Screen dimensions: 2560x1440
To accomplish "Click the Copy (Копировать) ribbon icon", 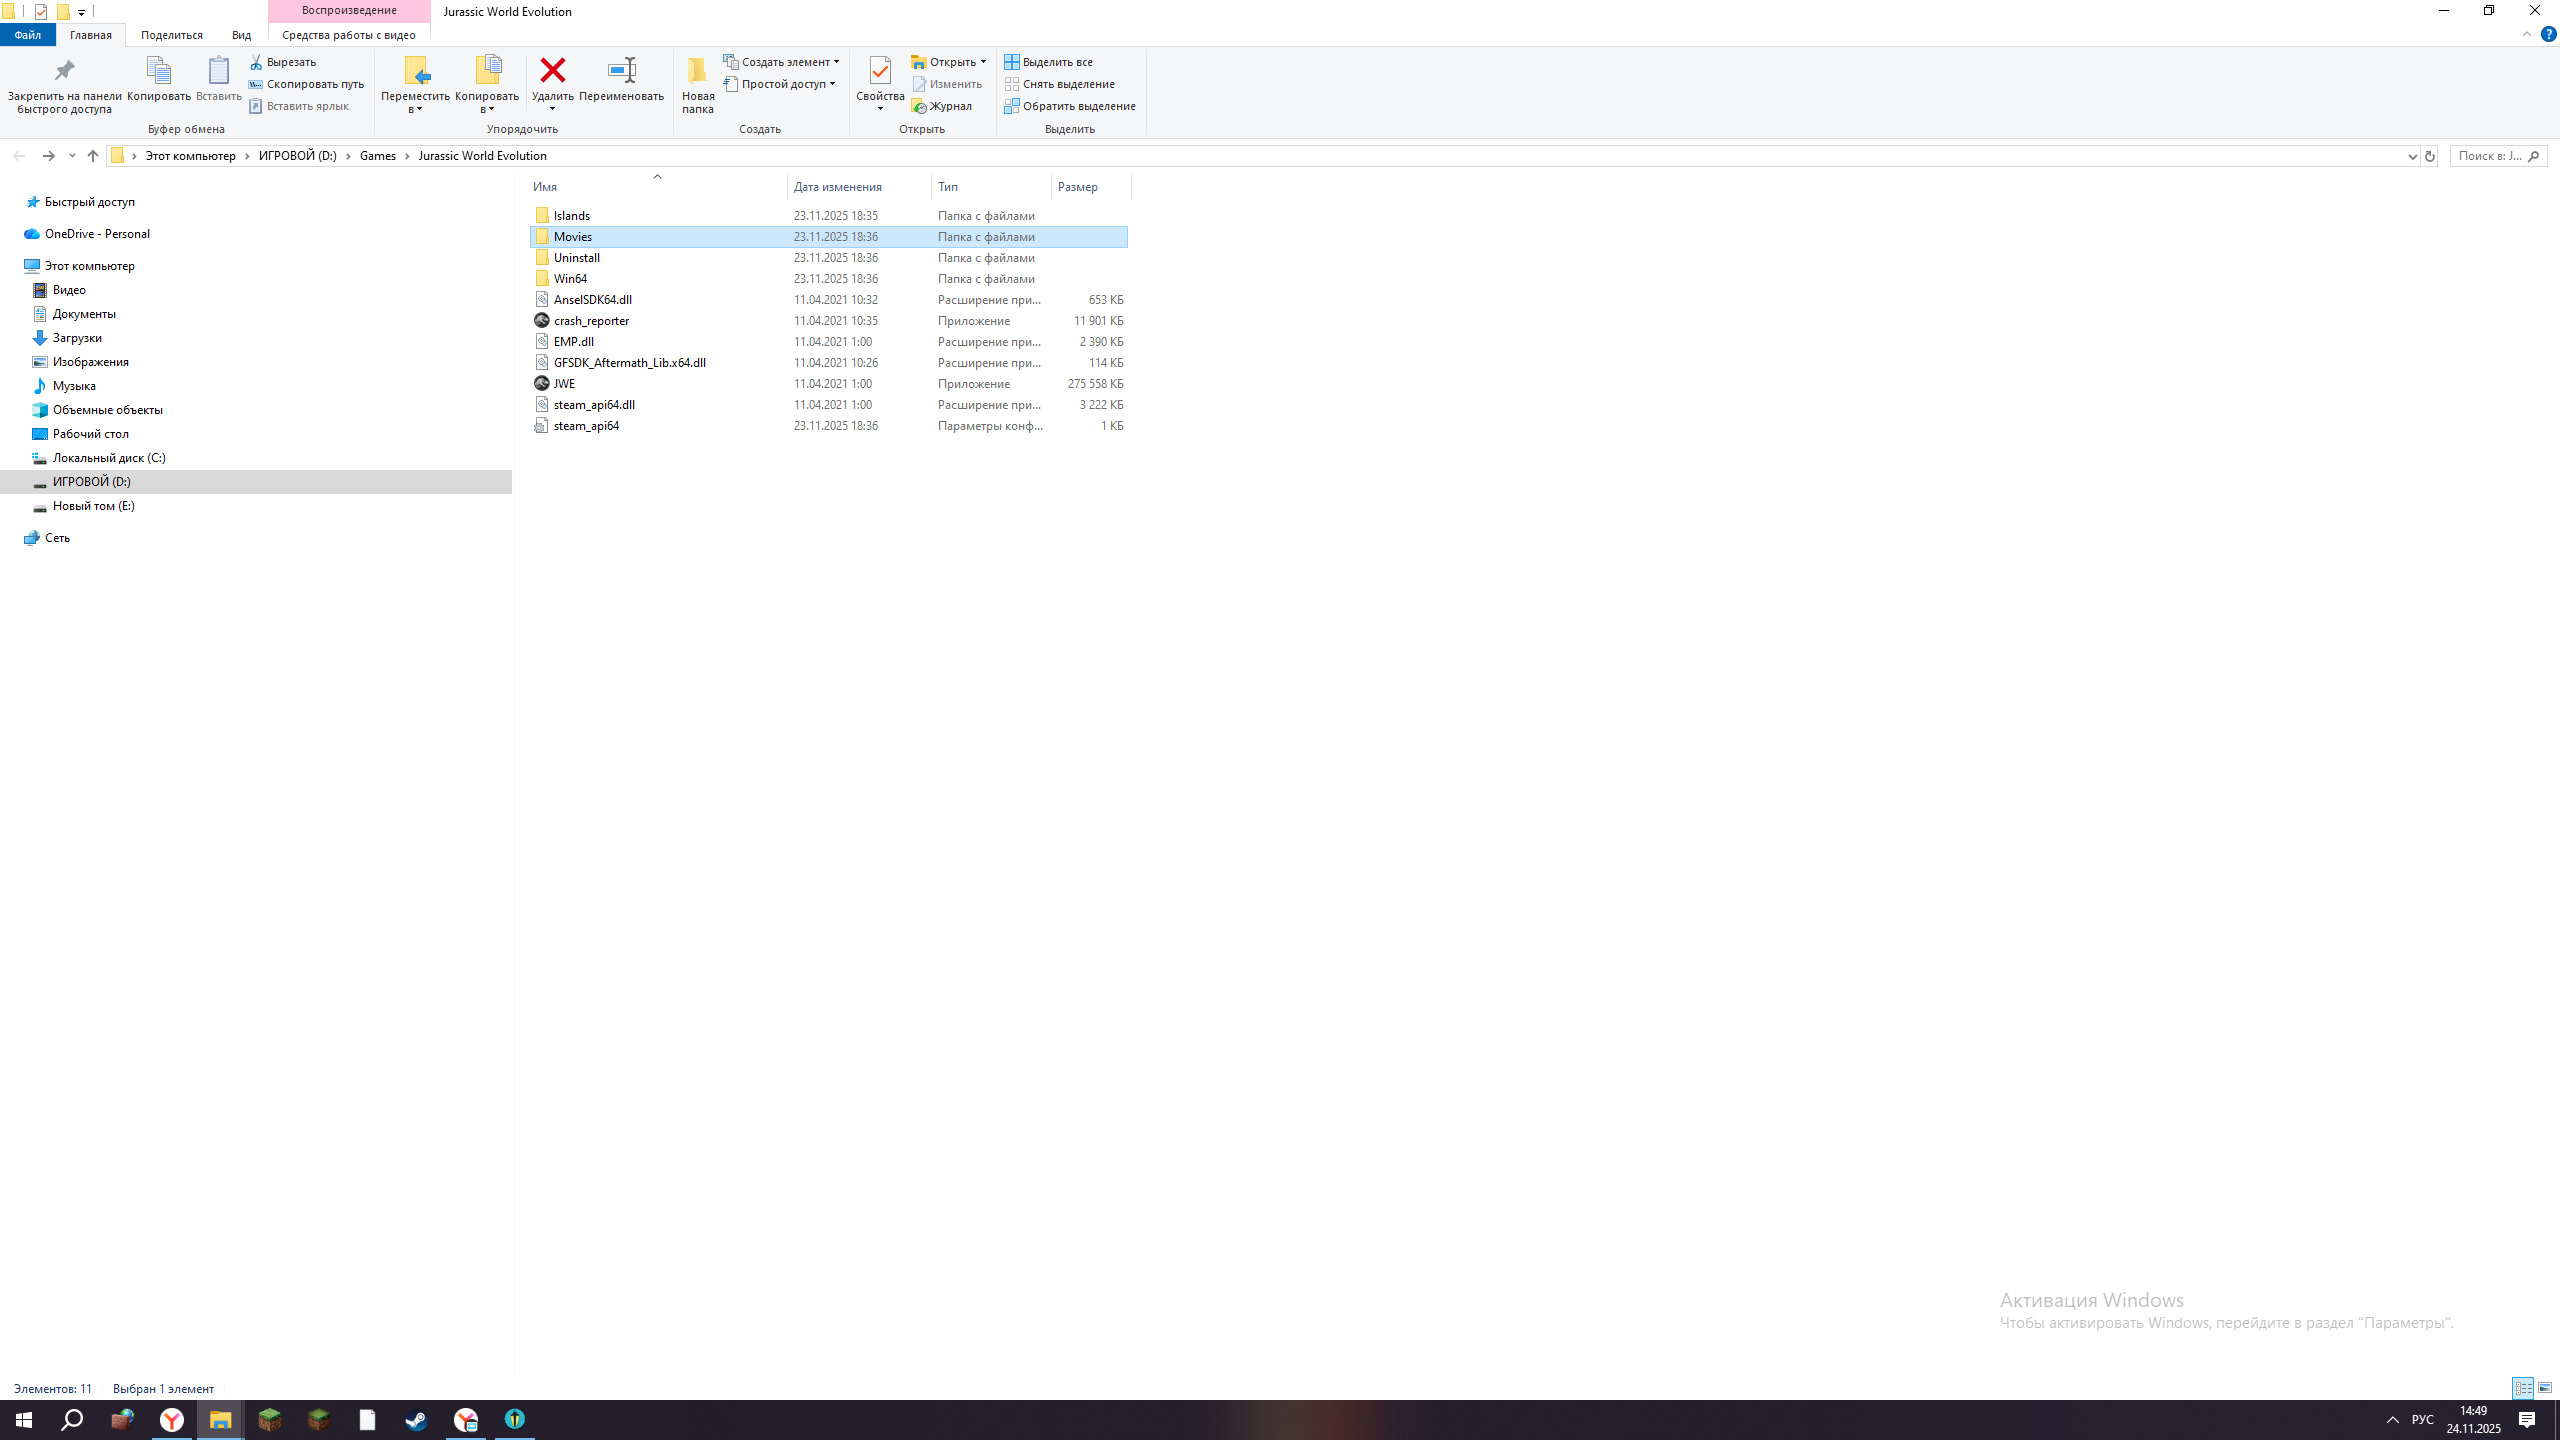I will point(158,71).
